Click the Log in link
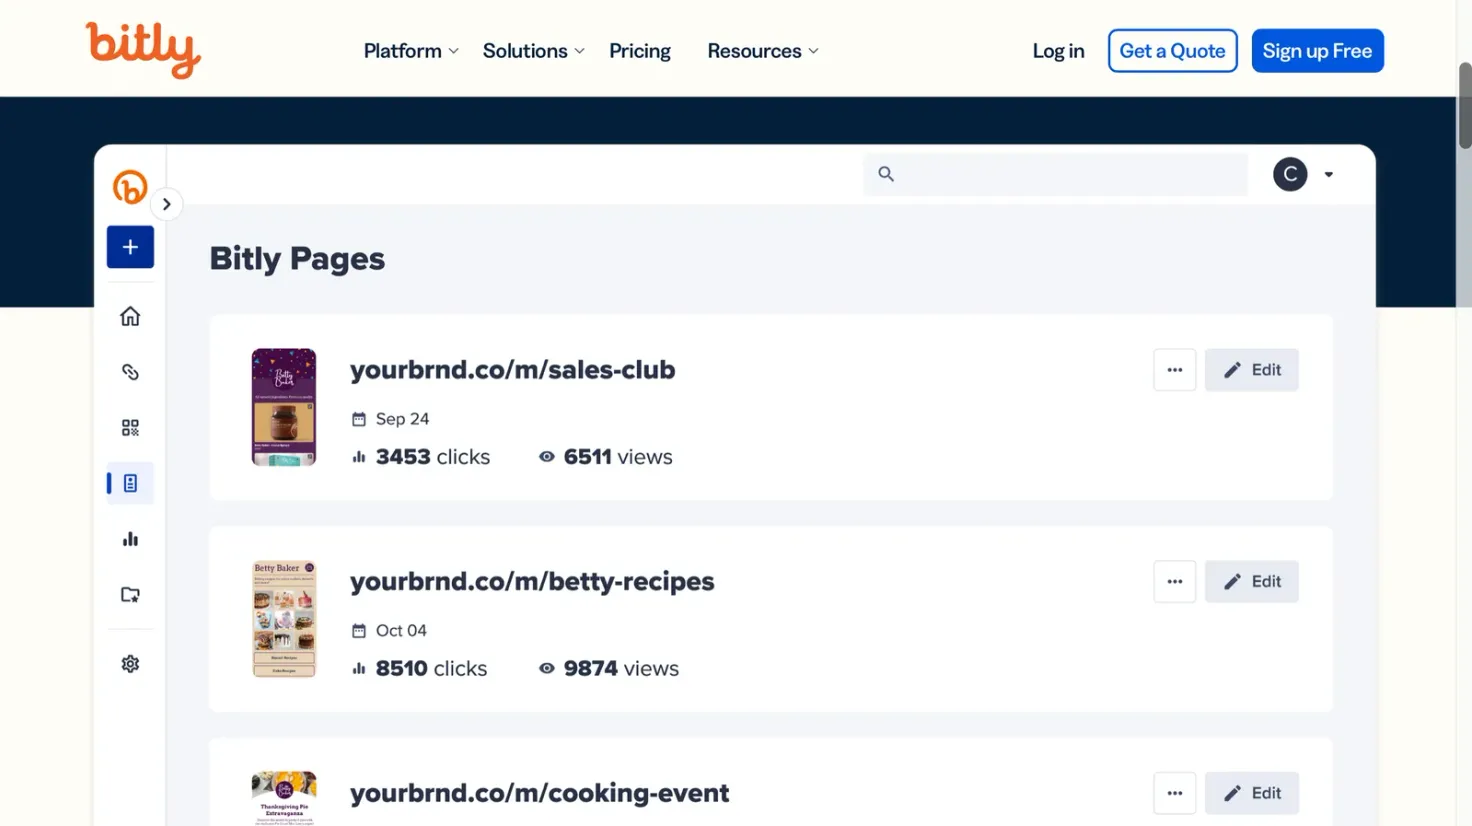The width and height of the screenshot is (1472, 826). click(x=1058, y=51)
